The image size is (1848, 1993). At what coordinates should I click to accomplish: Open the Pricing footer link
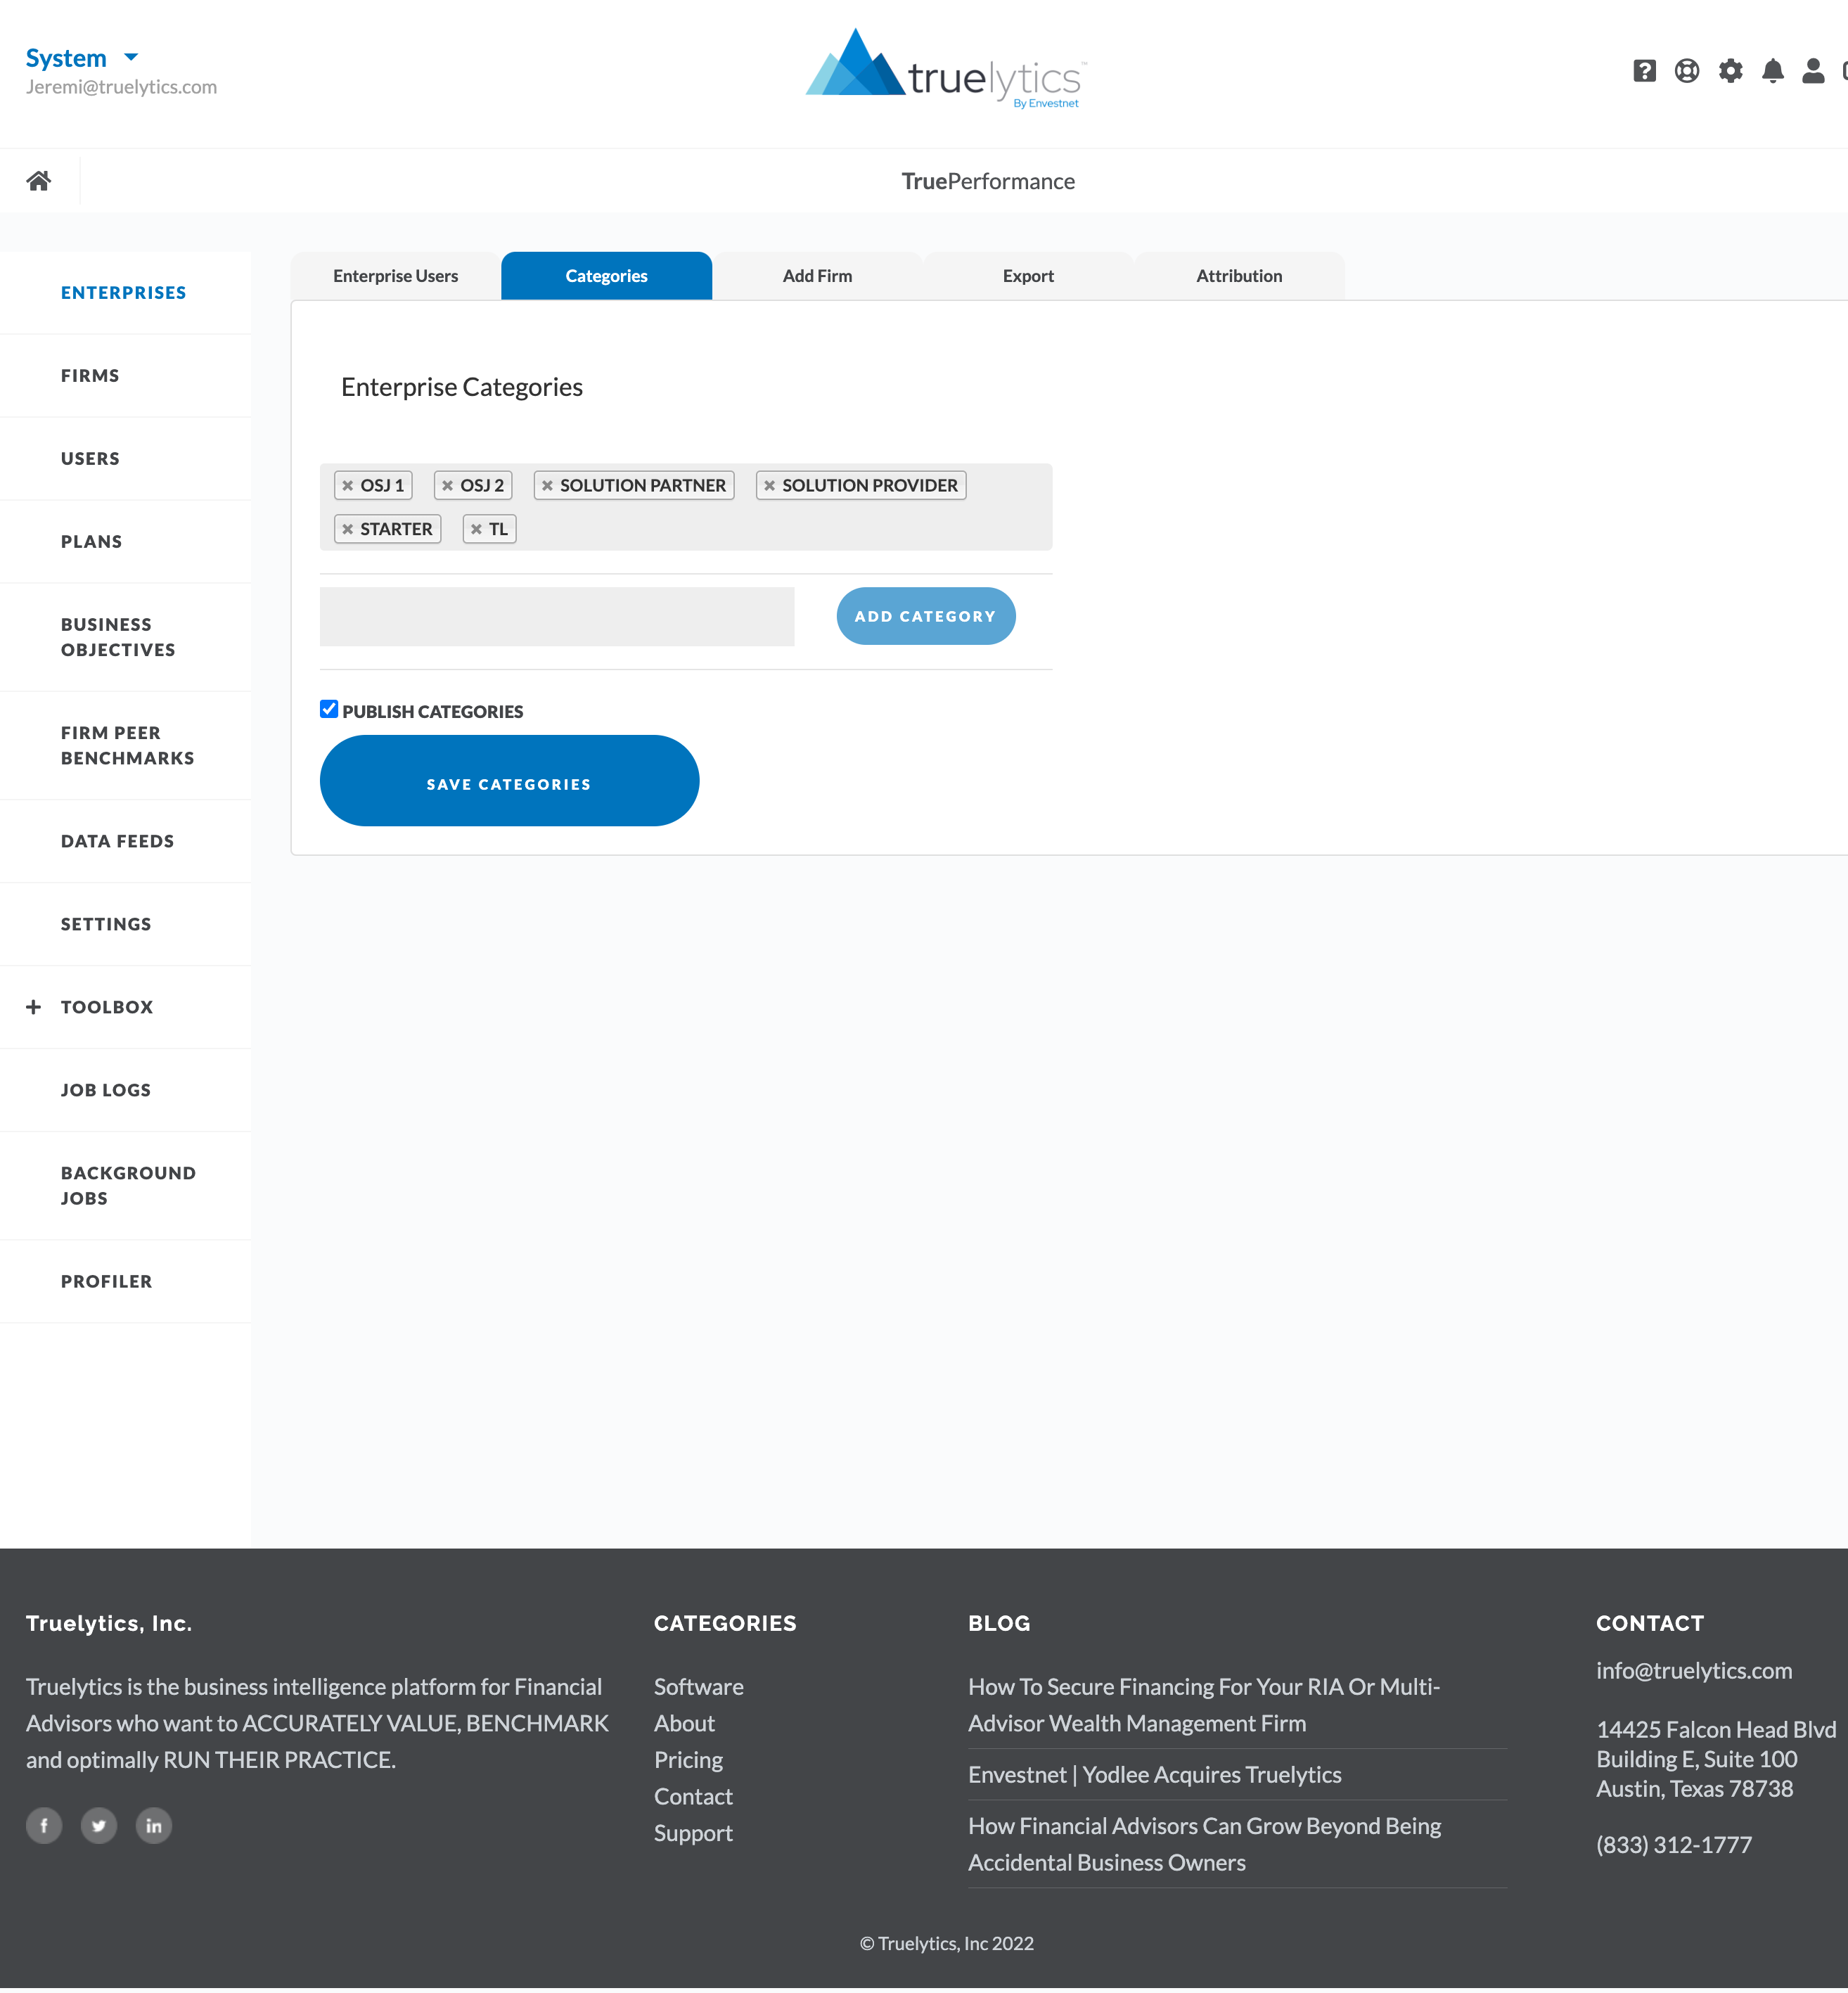(689, 1760)
